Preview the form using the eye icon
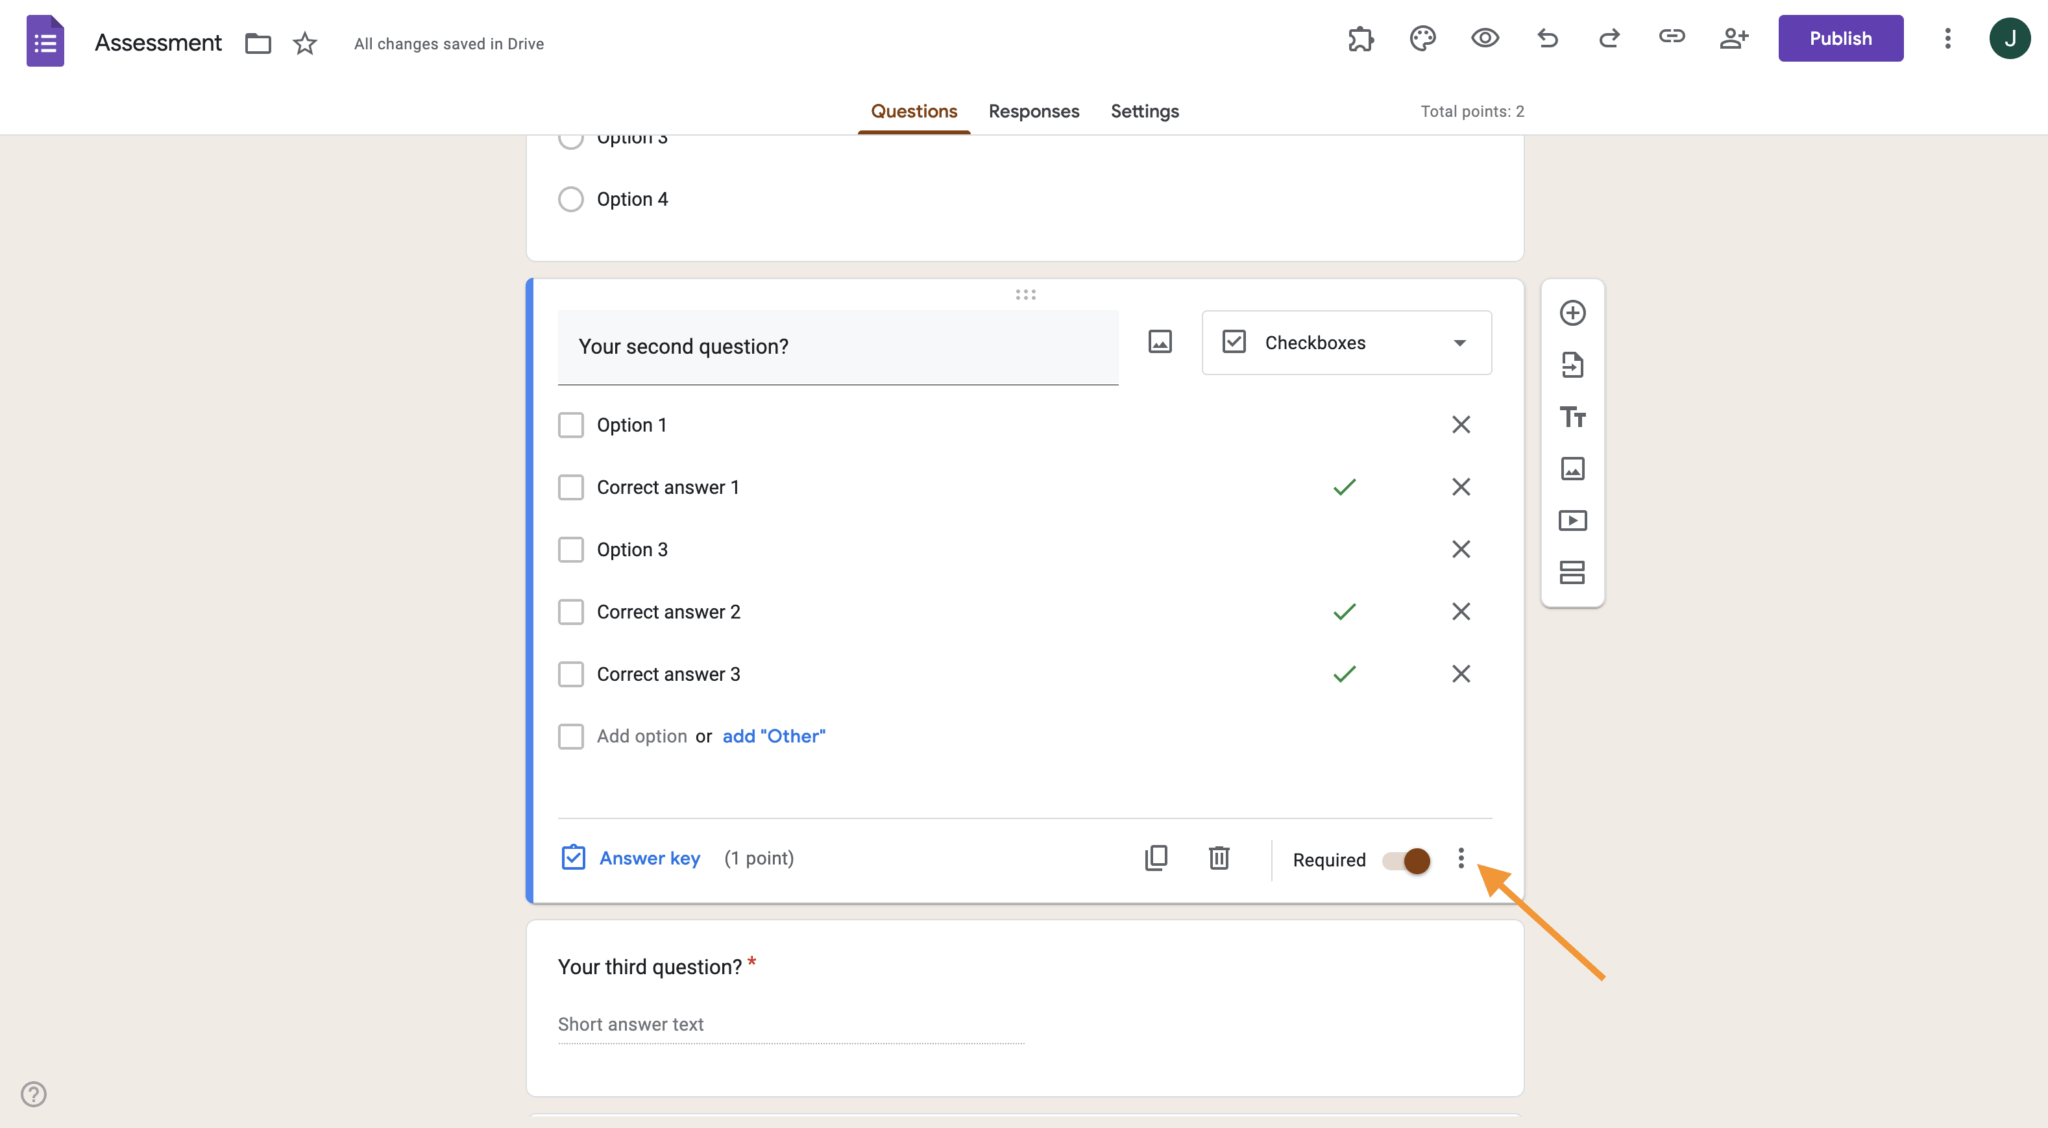 (1484, 38)
